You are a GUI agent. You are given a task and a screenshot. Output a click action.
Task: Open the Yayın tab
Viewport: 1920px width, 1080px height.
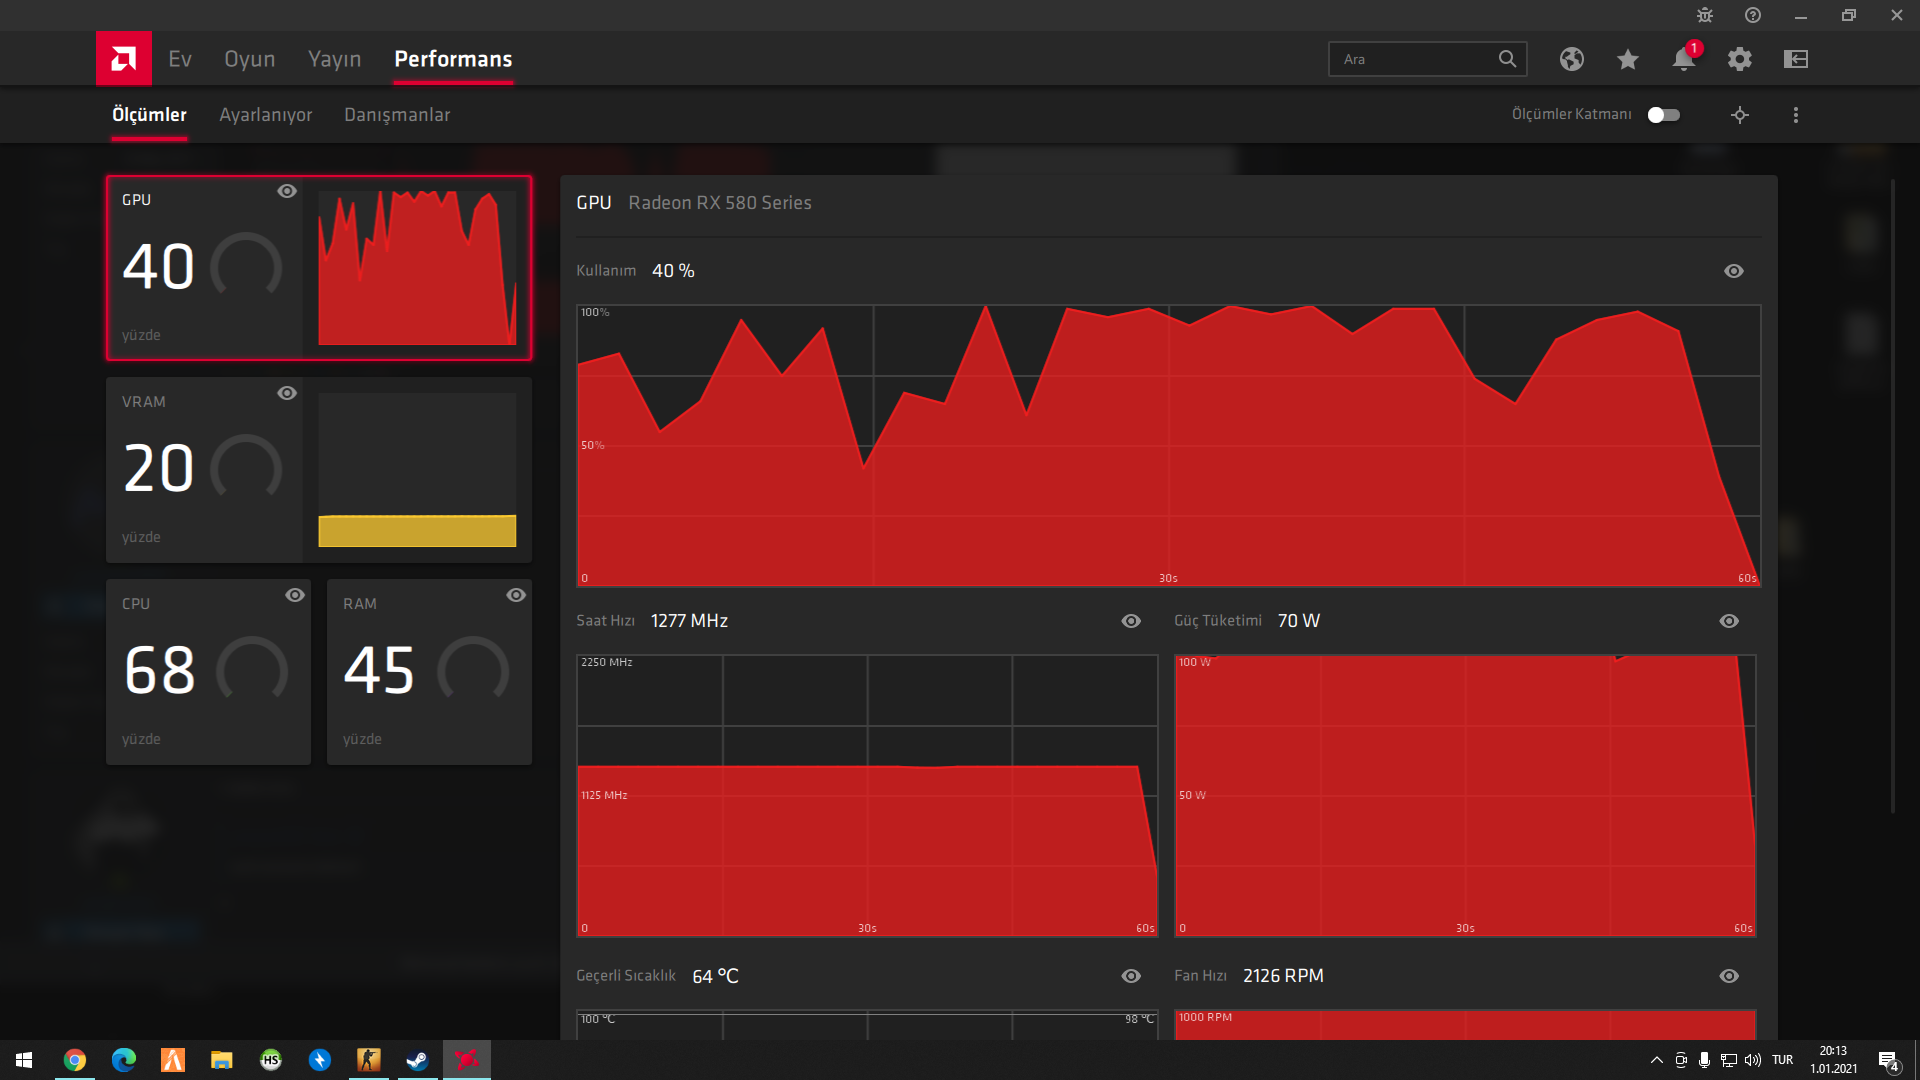[335, 59]
